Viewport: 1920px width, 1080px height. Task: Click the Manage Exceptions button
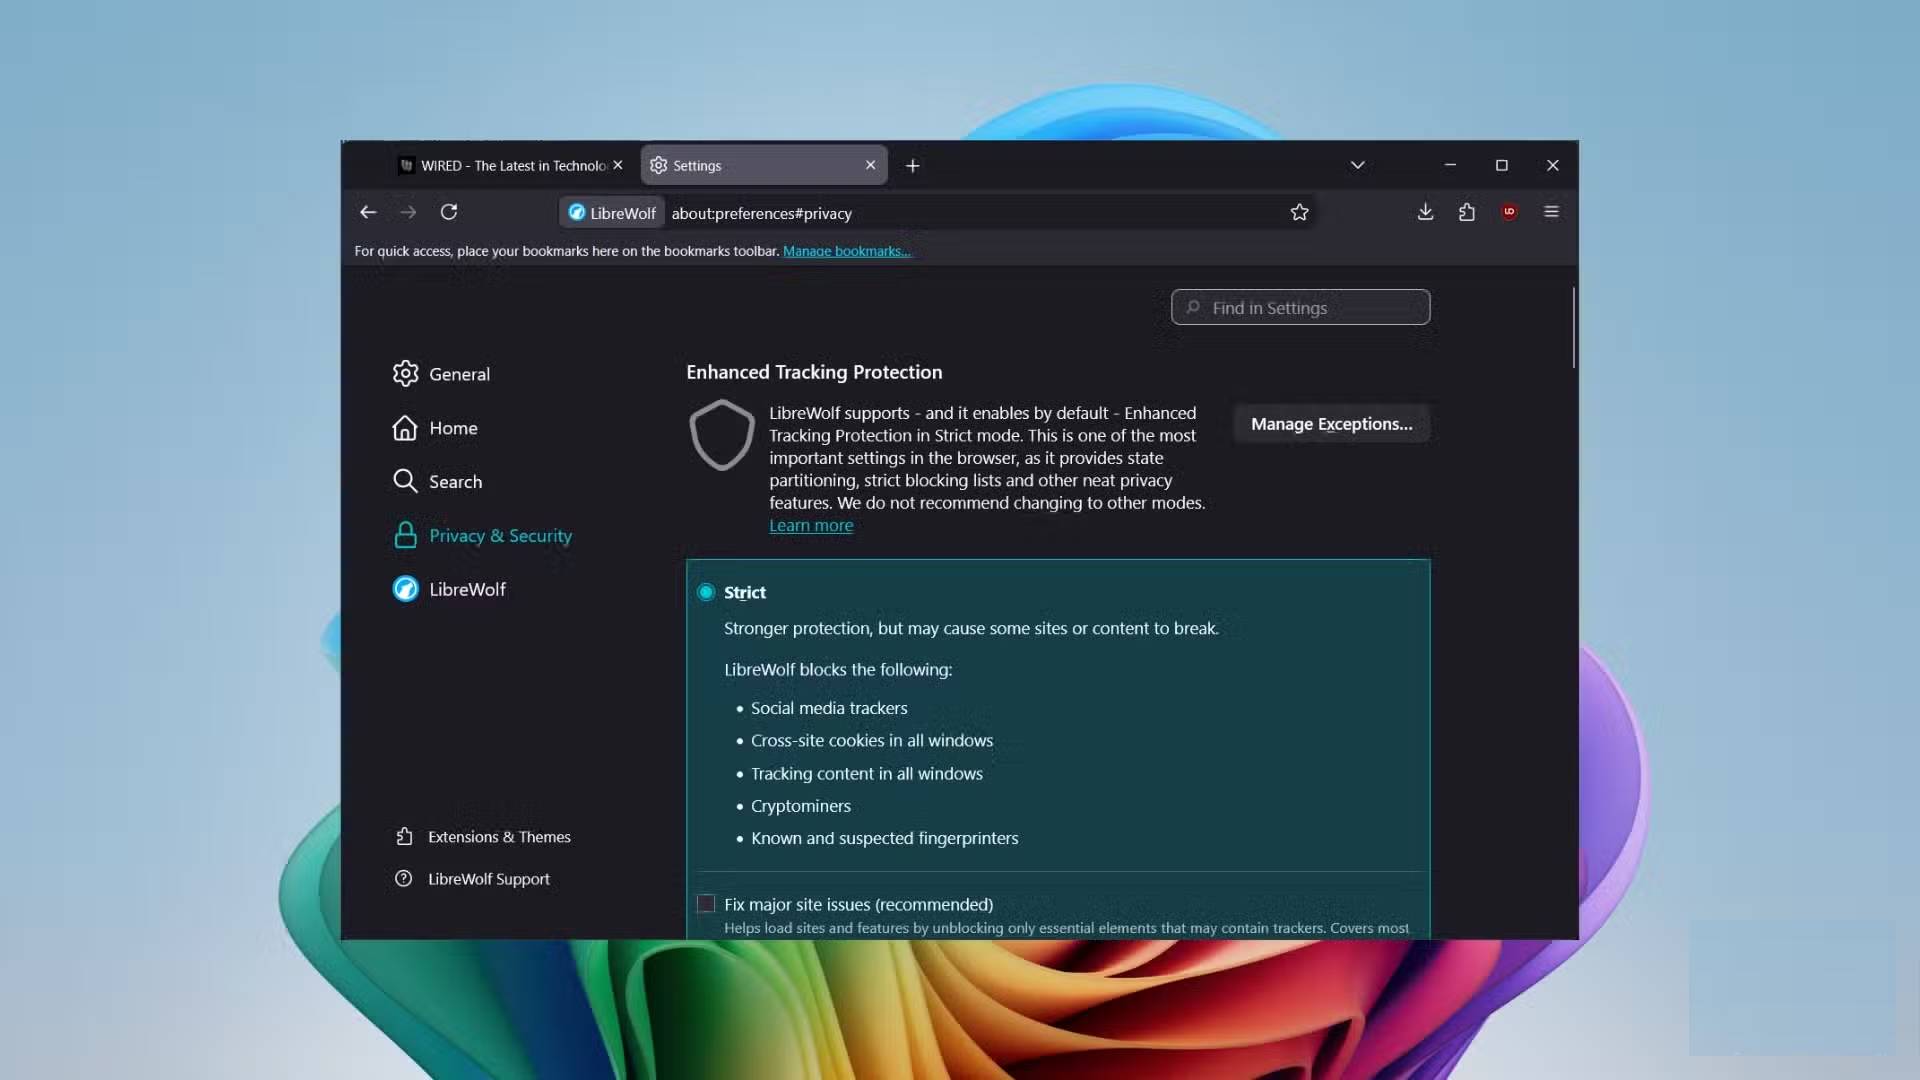[1331, 423]
